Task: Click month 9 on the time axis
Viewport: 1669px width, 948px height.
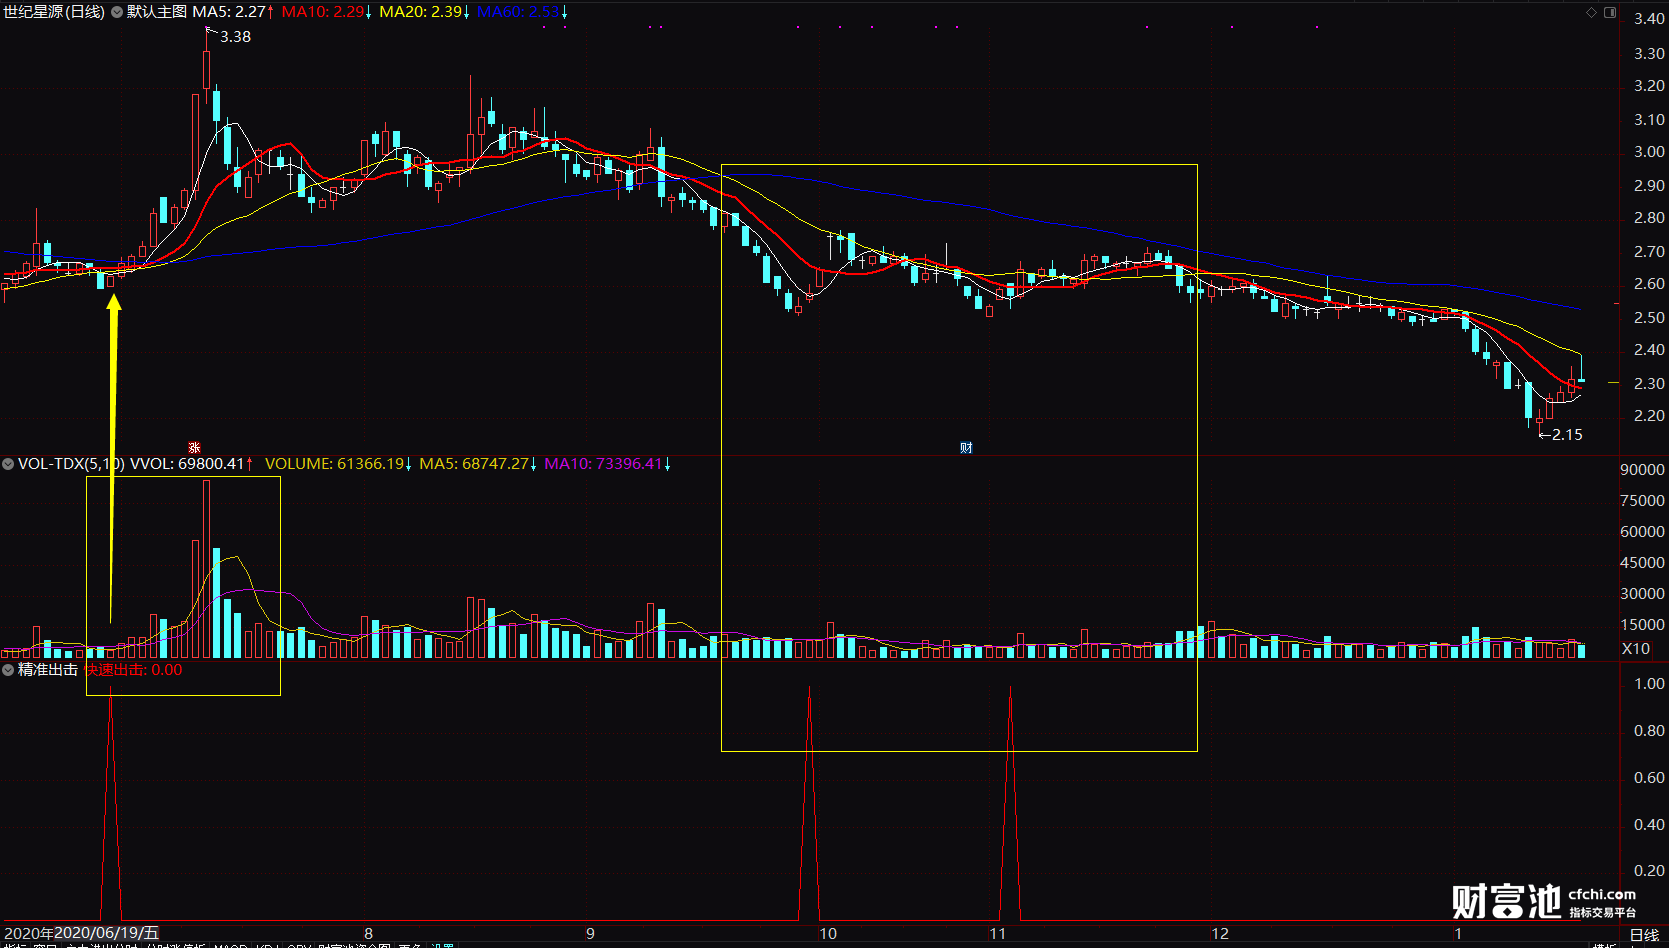Action: (x=590, y=934)
